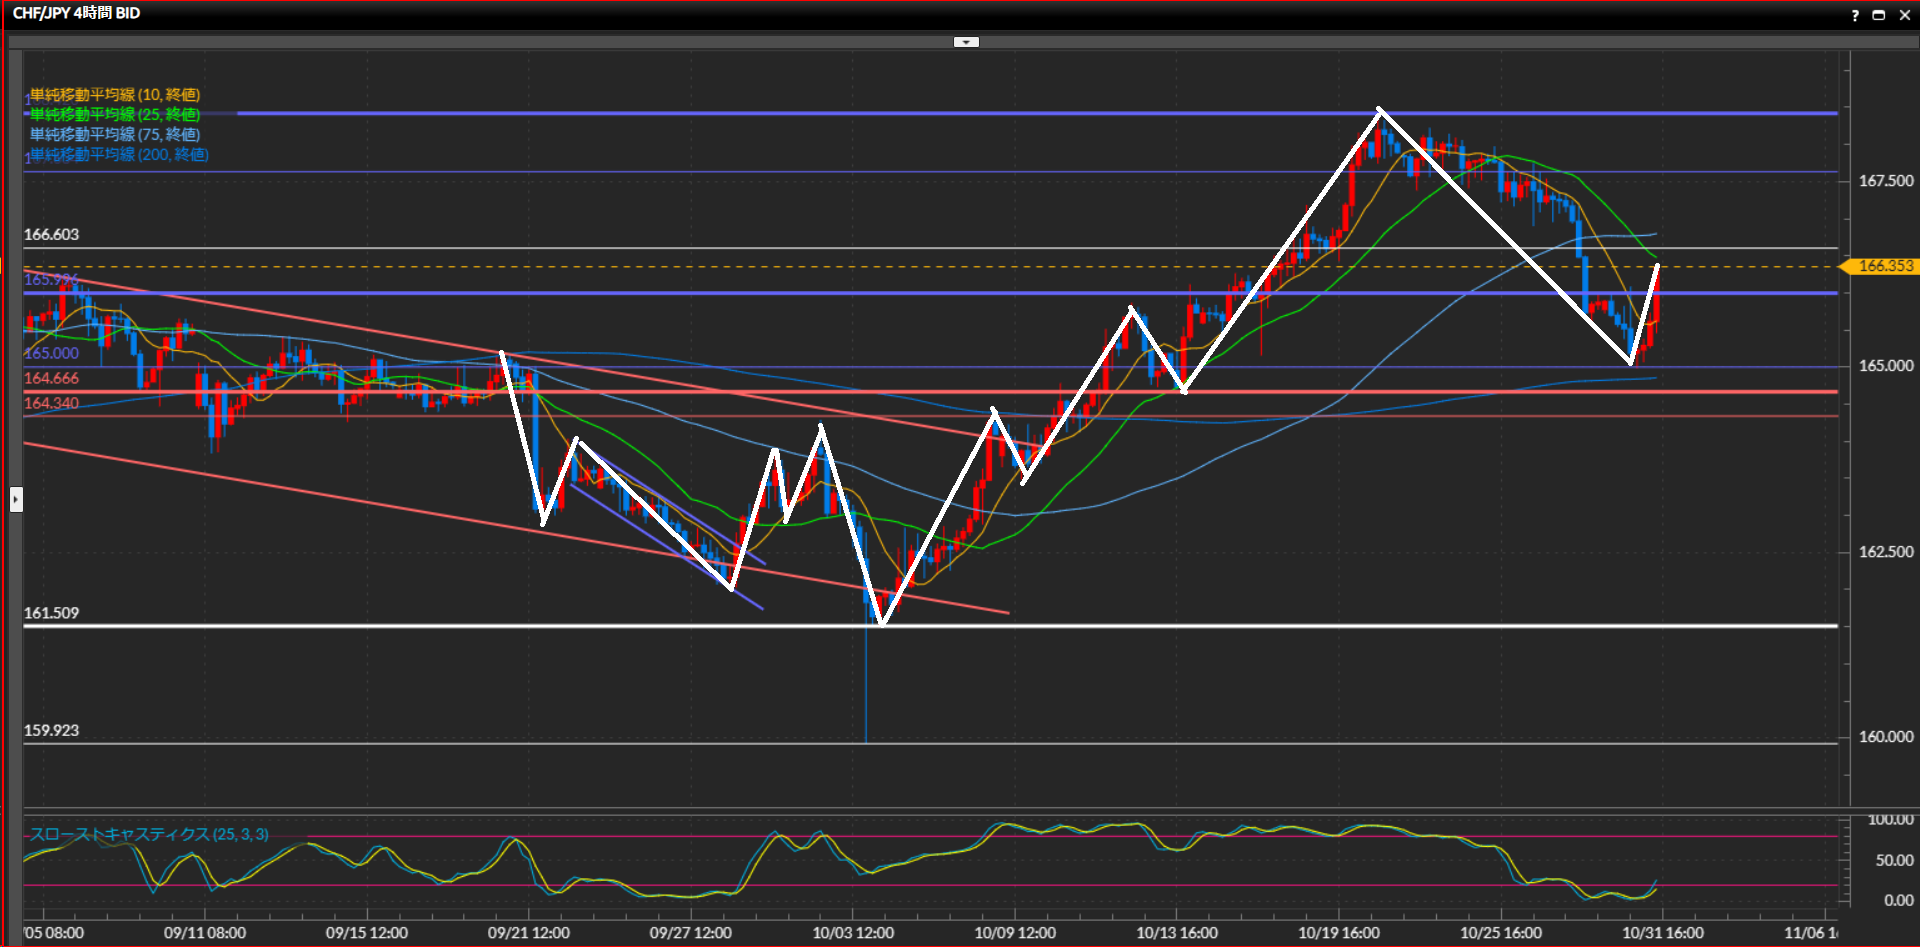The image size is (1920, 947).
Task: Expand the left side panel arrow
Action: pos(16,499)
